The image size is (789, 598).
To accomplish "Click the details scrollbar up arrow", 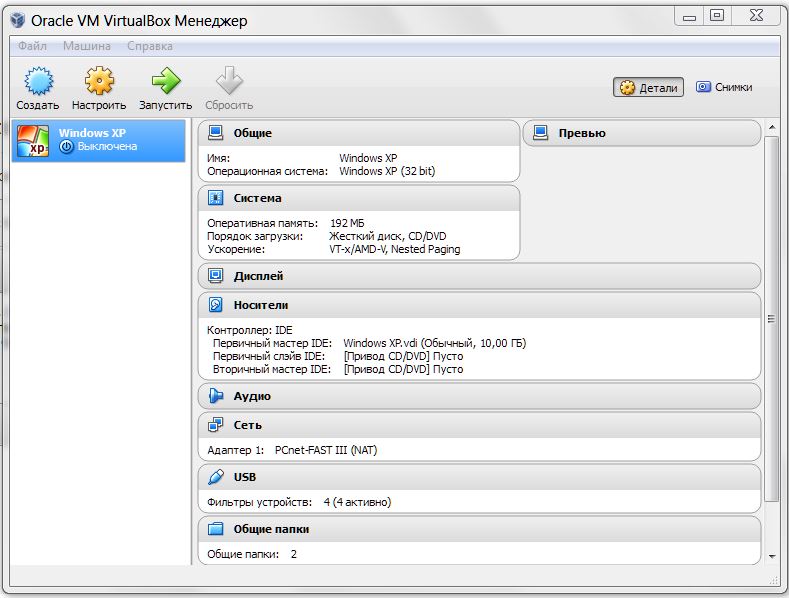I will pos(771,127).
